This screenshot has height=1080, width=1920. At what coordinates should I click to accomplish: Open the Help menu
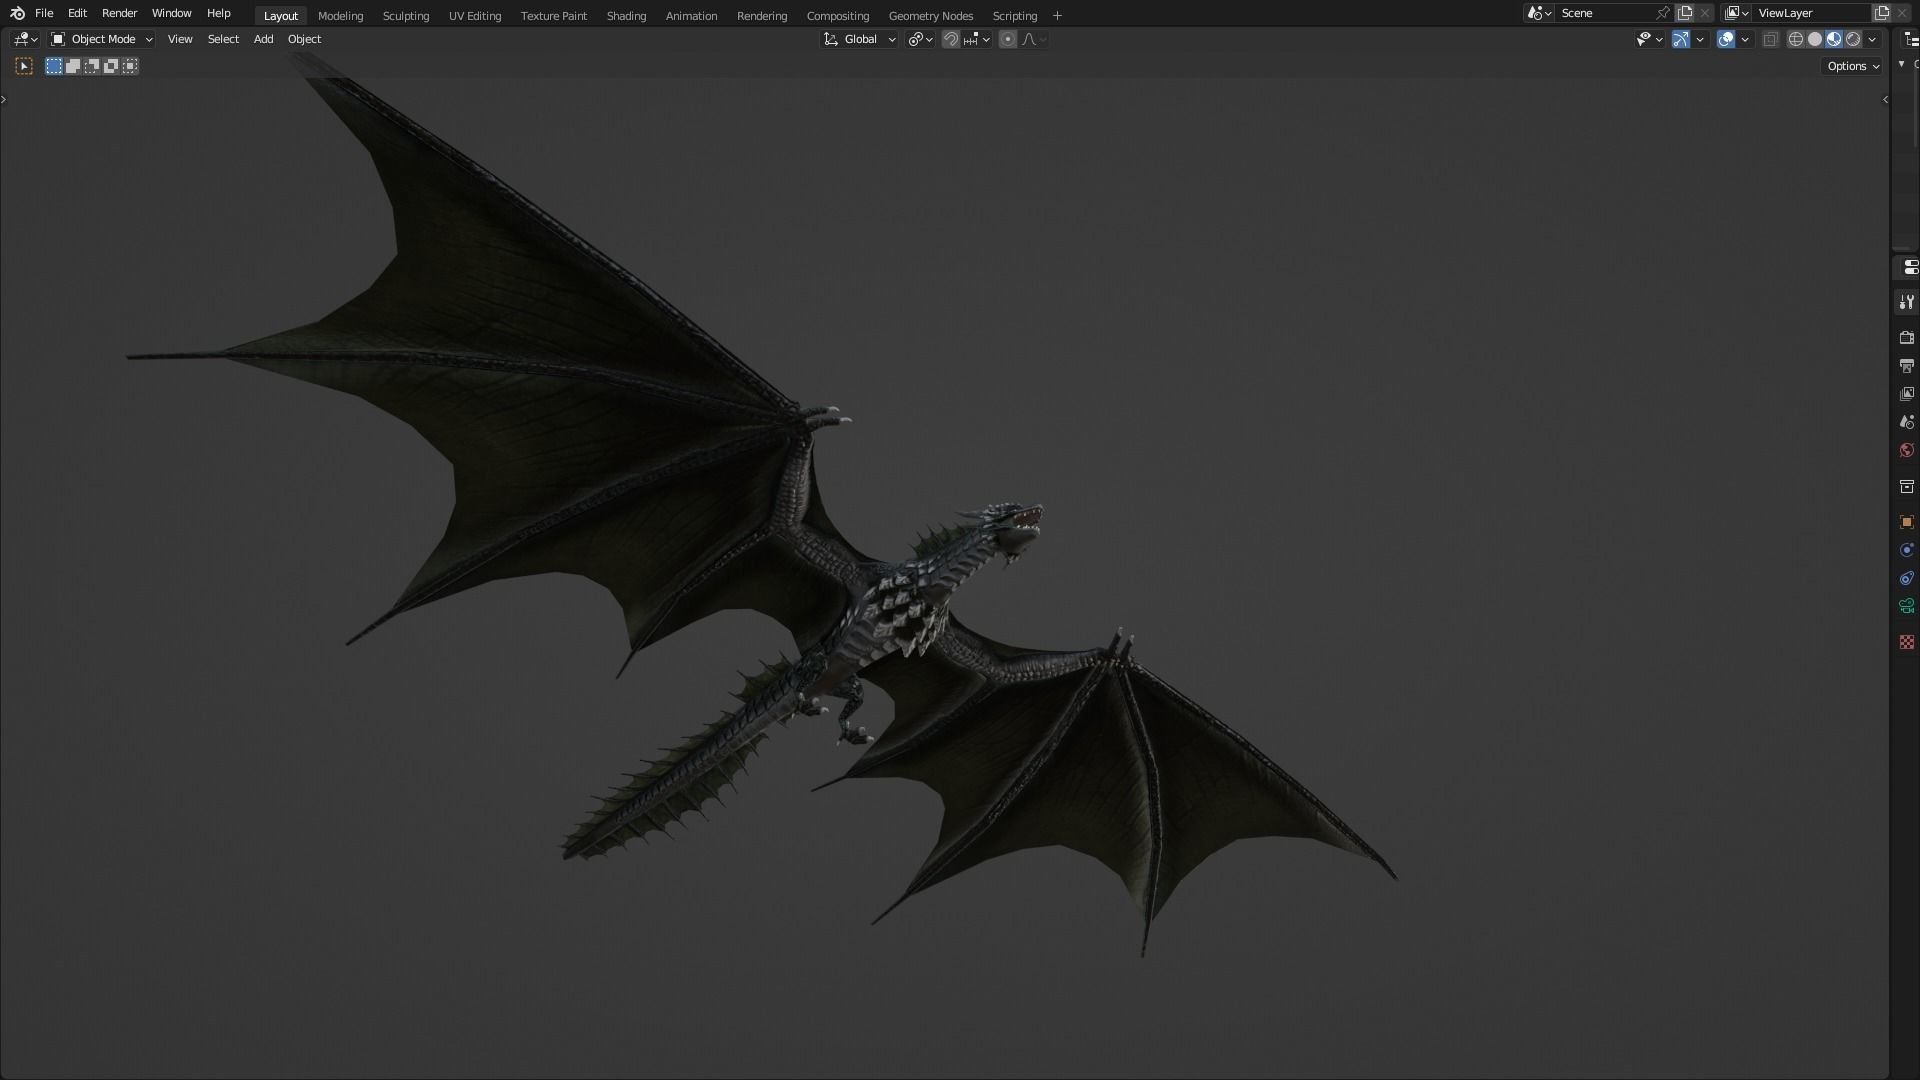point(218,13)
